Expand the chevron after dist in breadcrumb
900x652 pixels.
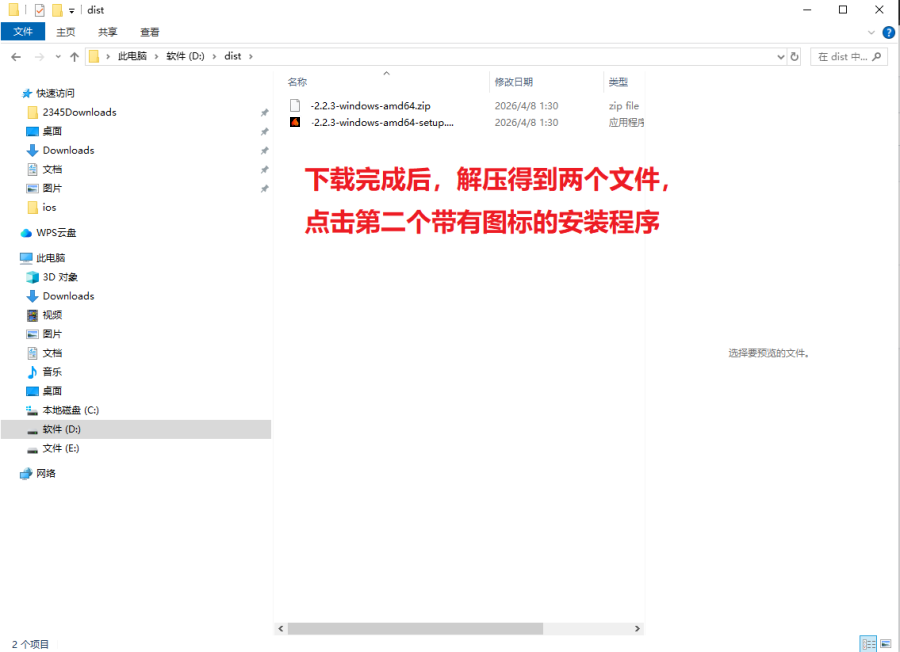click(x=251, y=56)
